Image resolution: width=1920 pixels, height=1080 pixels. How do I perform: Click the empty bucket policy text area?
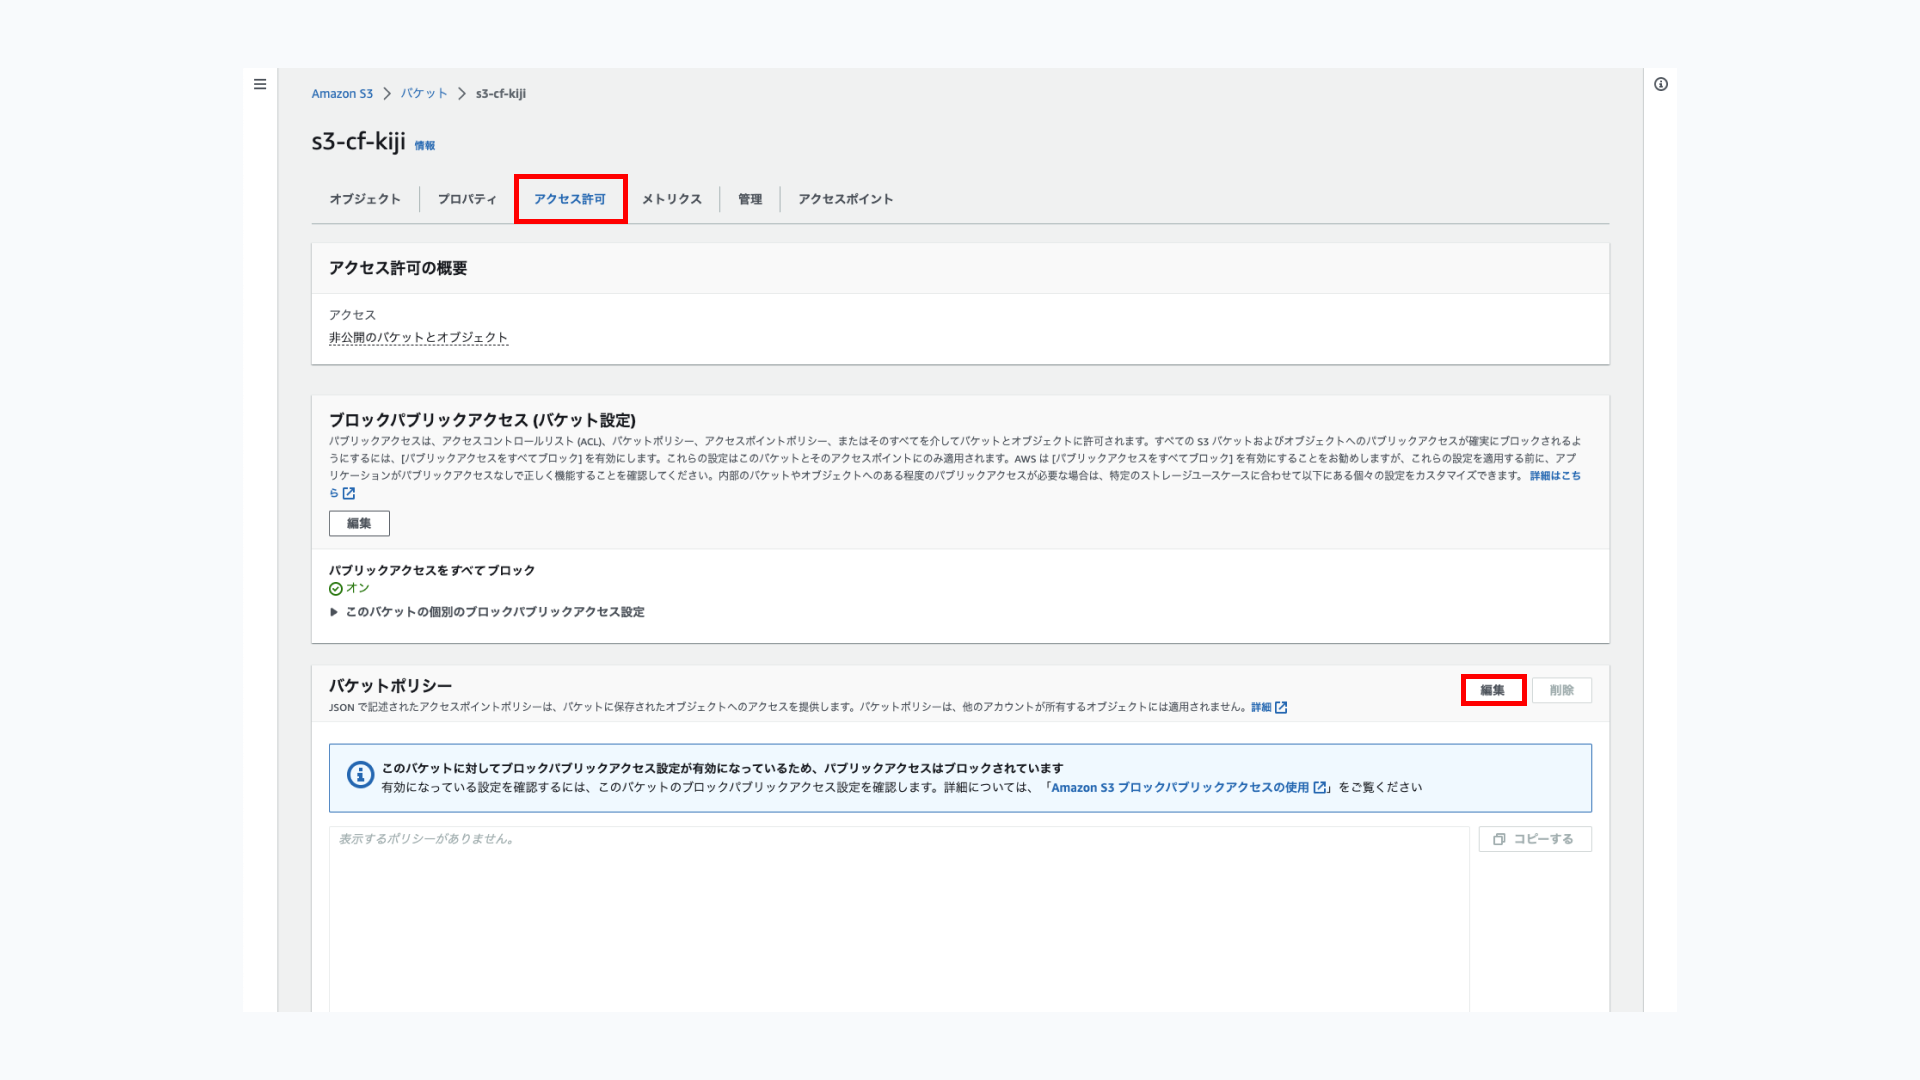click(x=898, y=920)
